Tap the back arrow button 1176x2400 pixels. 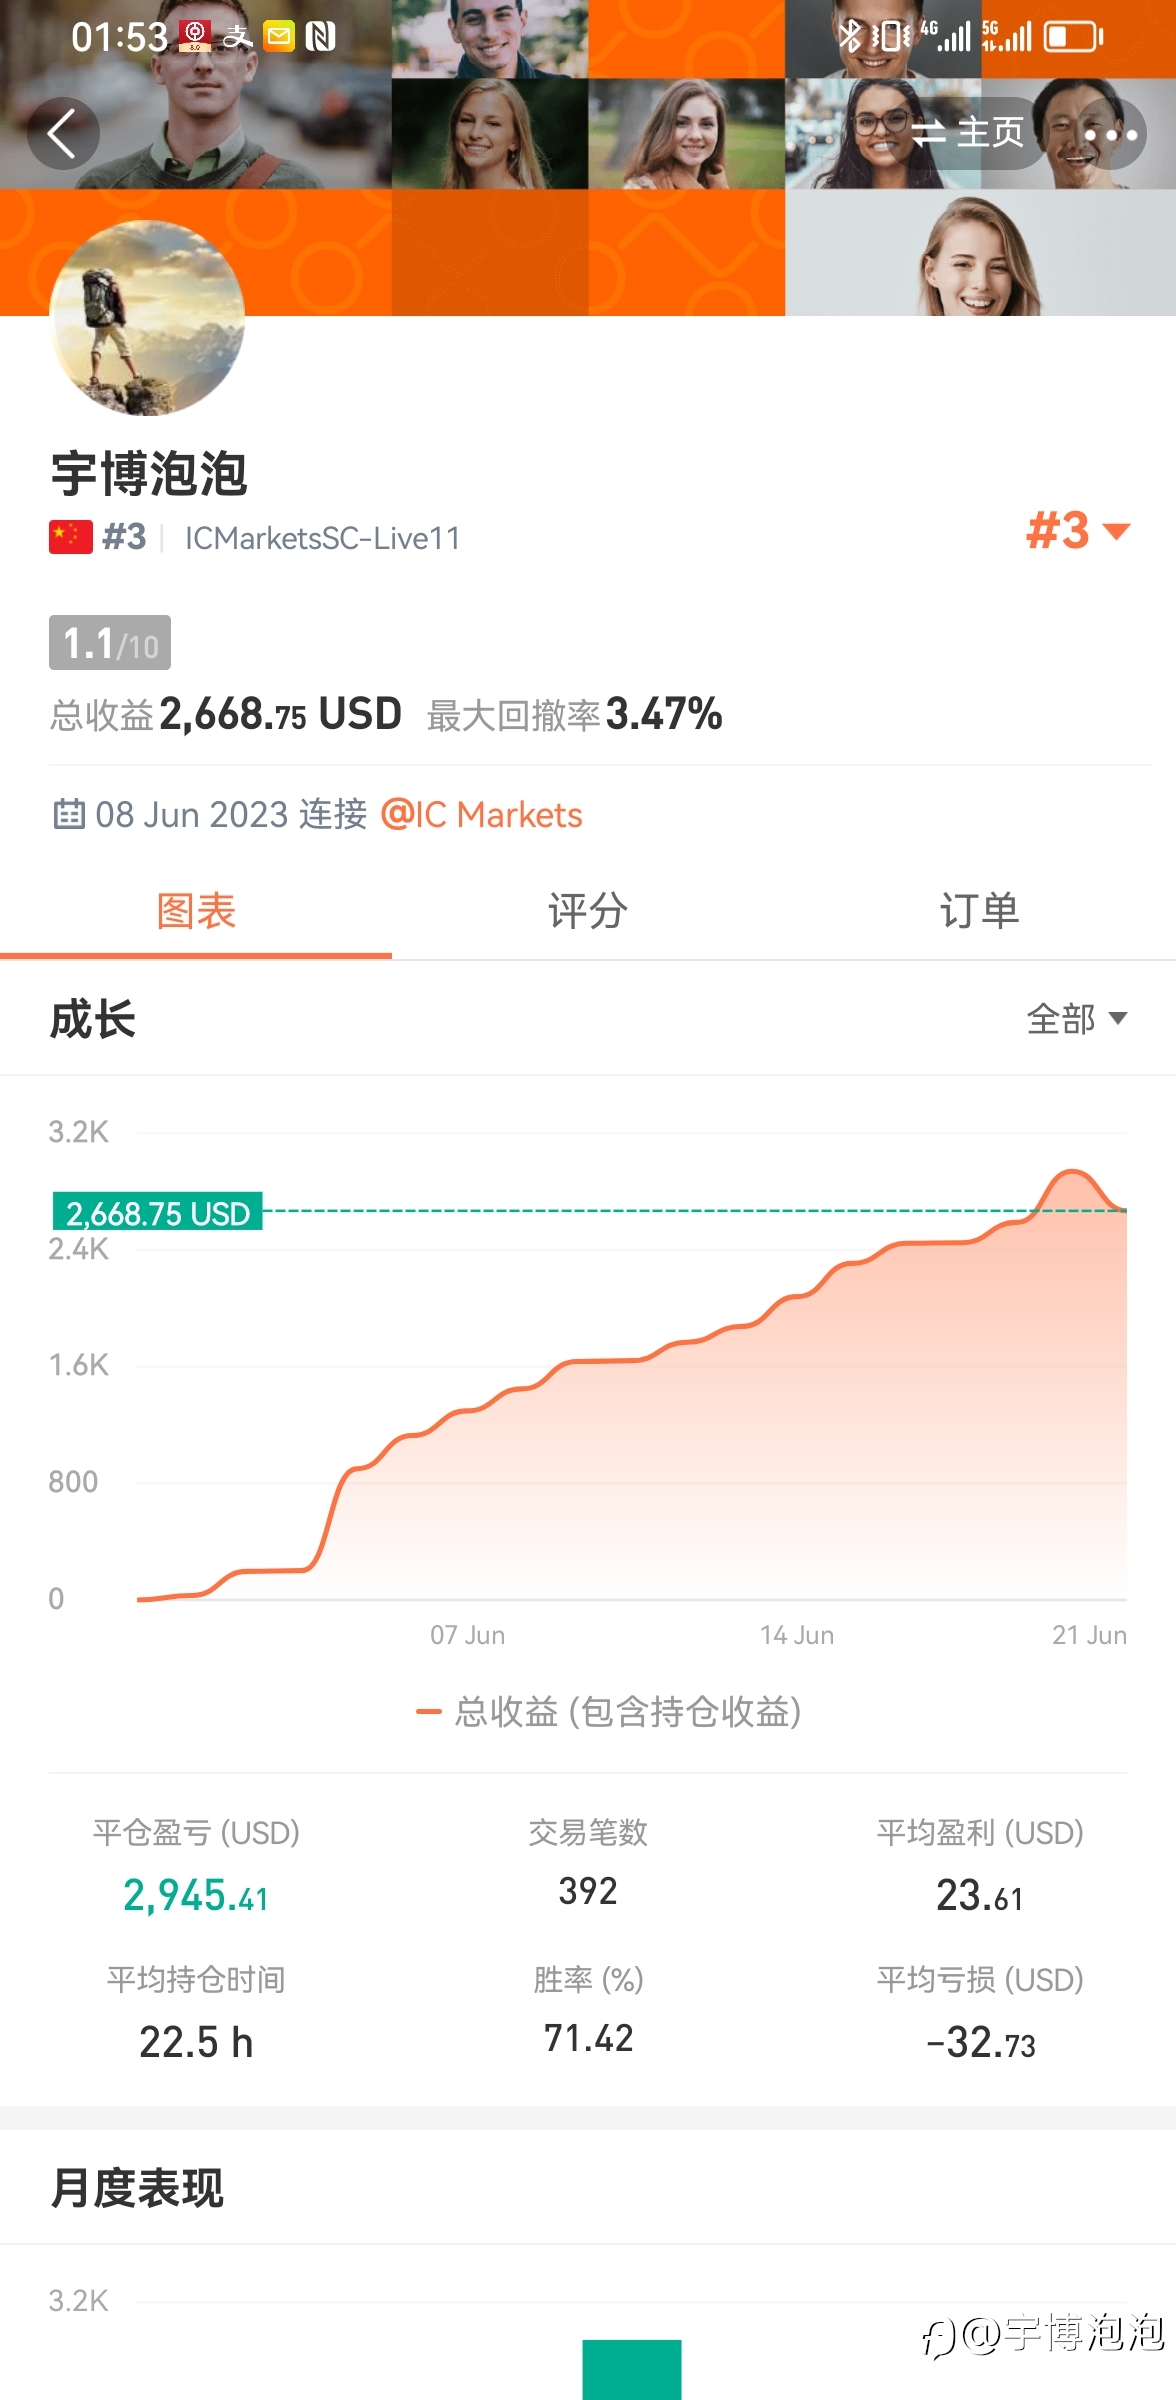(63, 134)
